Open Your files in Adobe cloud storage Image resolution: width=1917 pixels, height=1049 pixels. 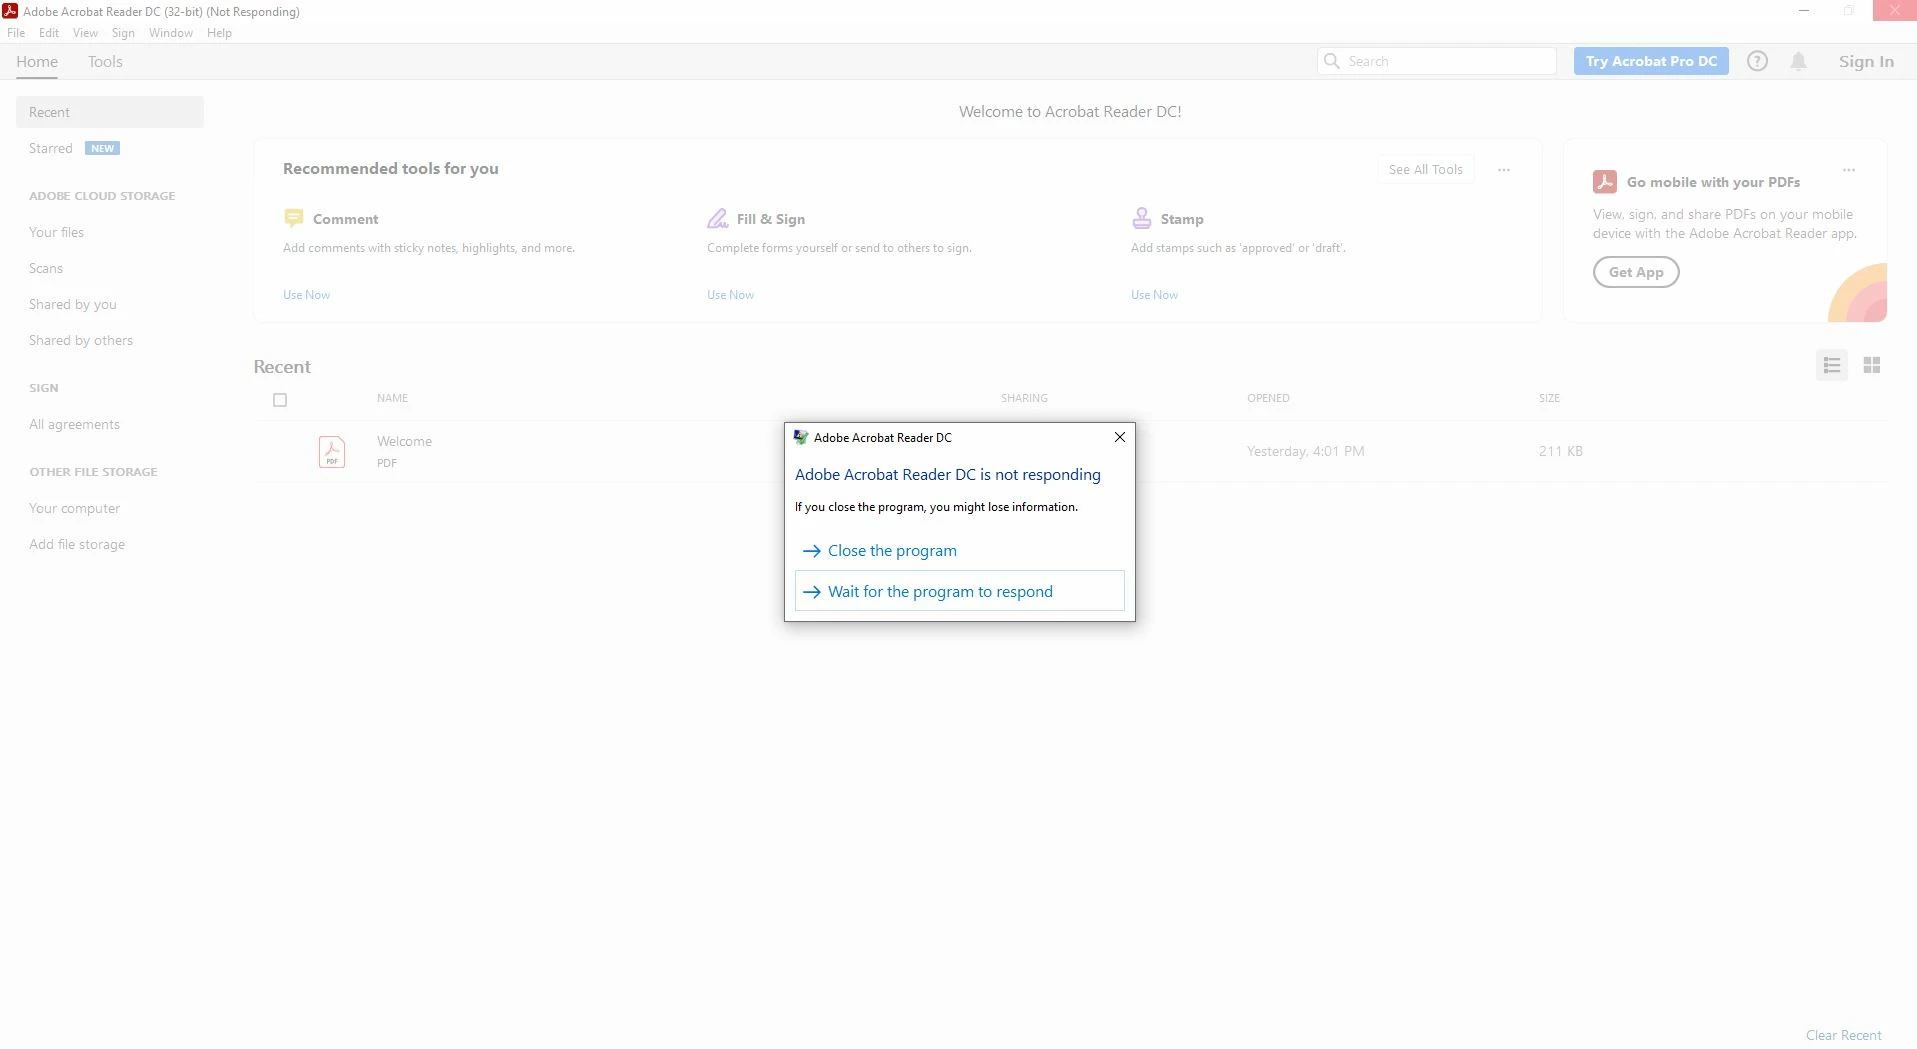[56, 232]
